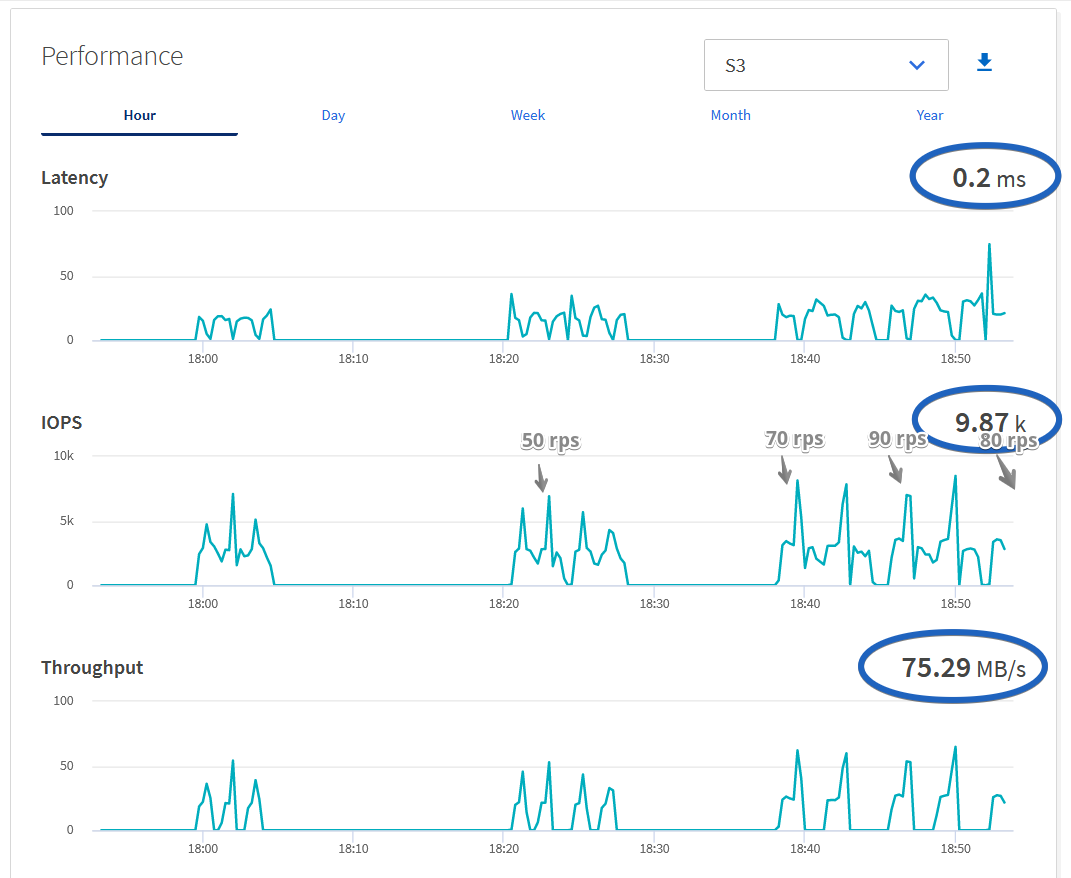Switch to the Week tab
This screenshot has width=1071, height=878.
(x=528, y=115)
